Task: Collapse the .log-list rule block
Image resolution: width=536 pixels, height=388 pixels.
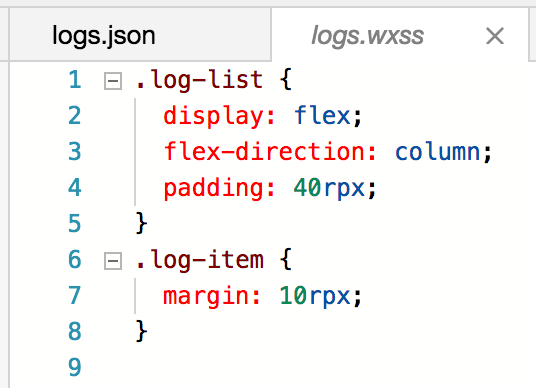Action: 113,81
